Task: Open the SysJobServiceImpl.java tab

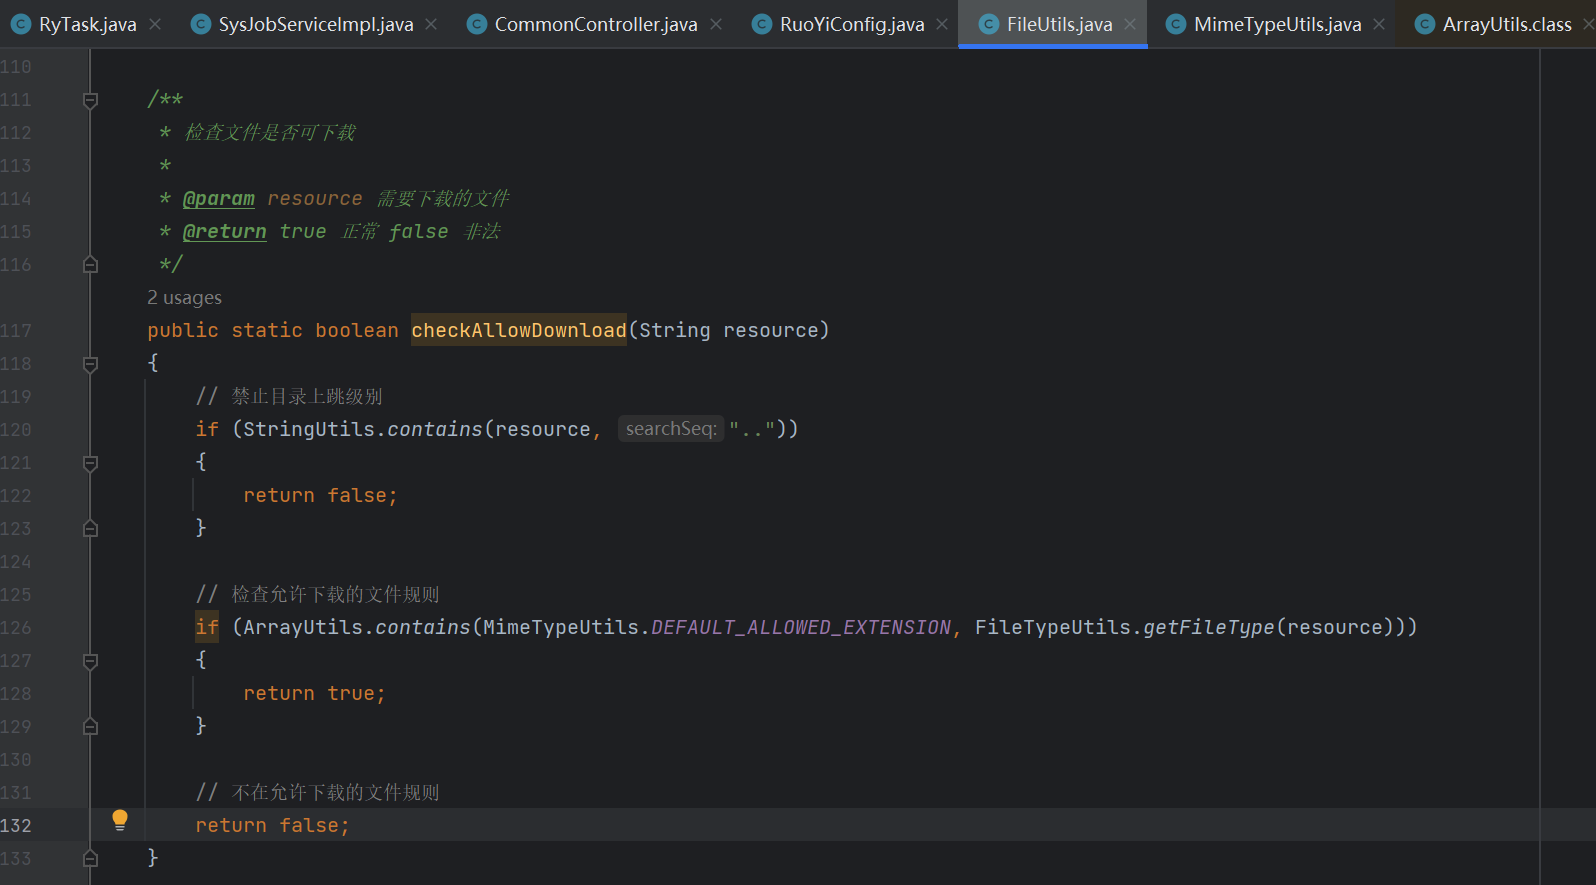Action: (x=315, y=24)
